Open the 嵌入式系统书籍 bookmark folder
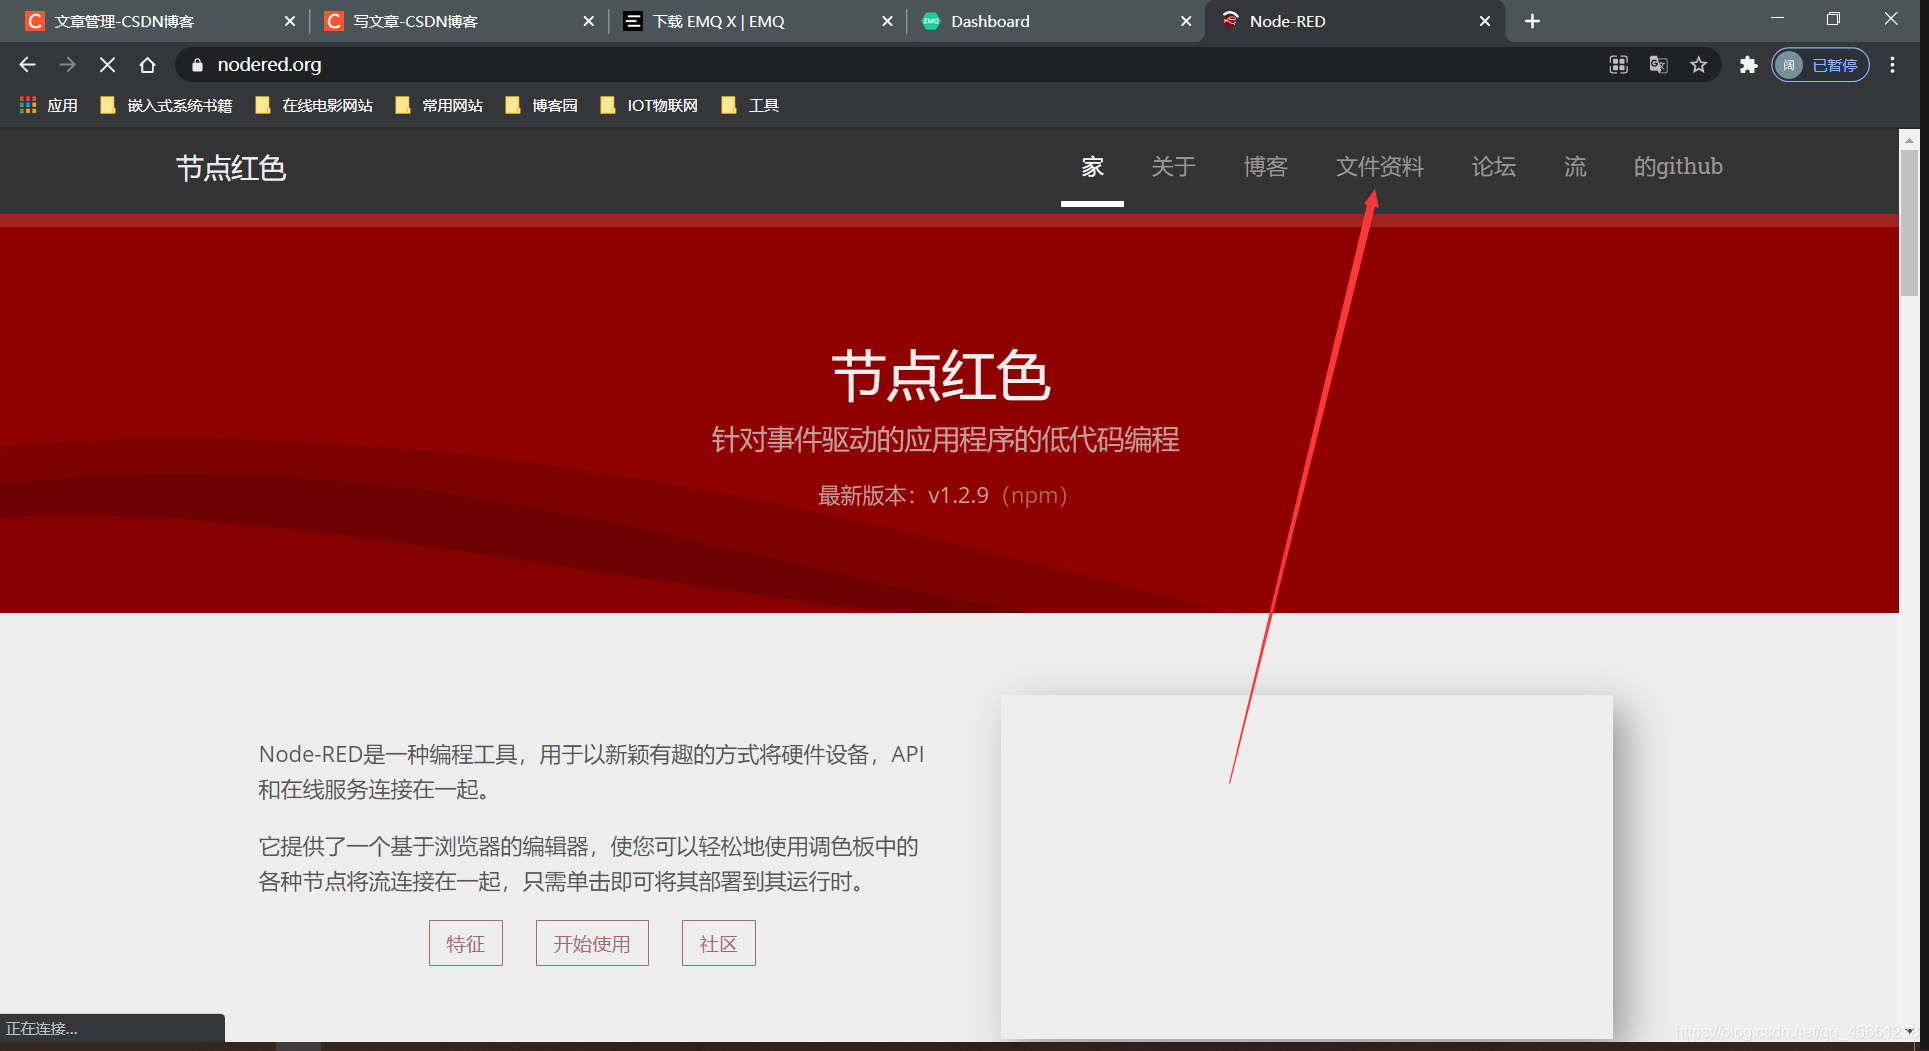The image size is (1929, 1051). pos(166,105)
